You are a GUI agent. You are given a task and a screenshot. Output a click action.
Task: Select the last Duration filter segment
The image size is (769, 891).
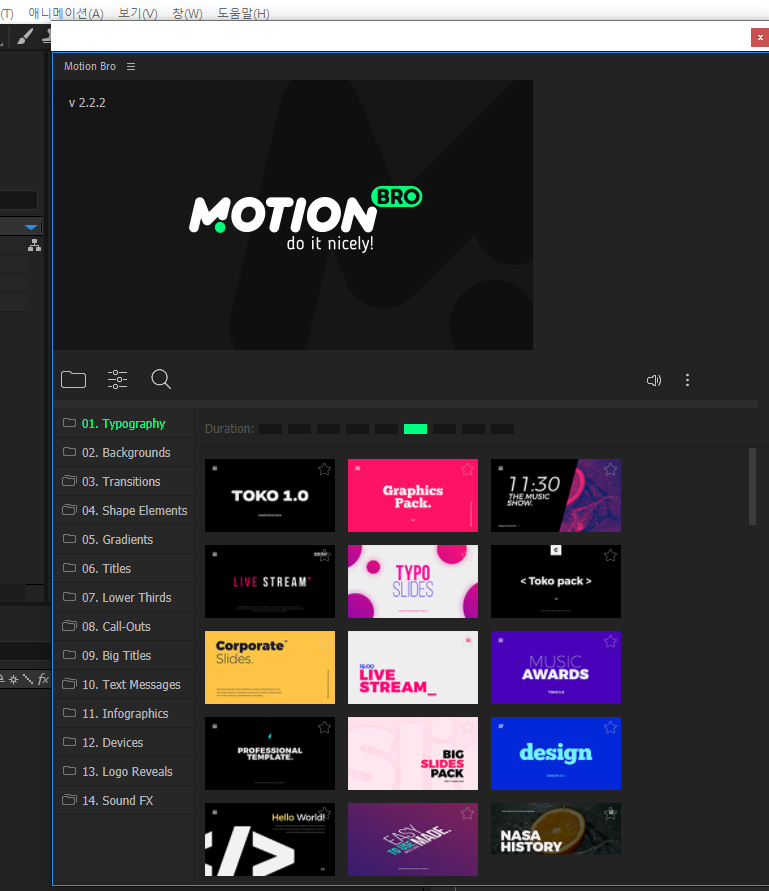pyautogui.click(x=502, y=429)
